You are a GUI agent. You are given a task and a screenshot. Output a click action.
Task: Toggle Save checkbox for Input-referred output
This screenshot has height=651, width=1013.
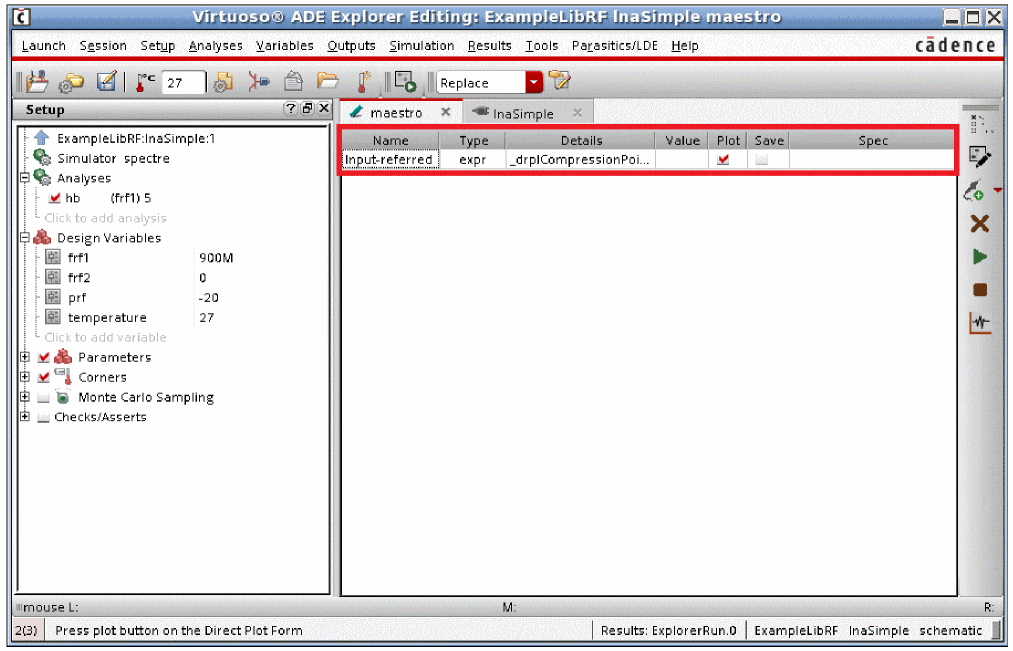click(762, 159)
